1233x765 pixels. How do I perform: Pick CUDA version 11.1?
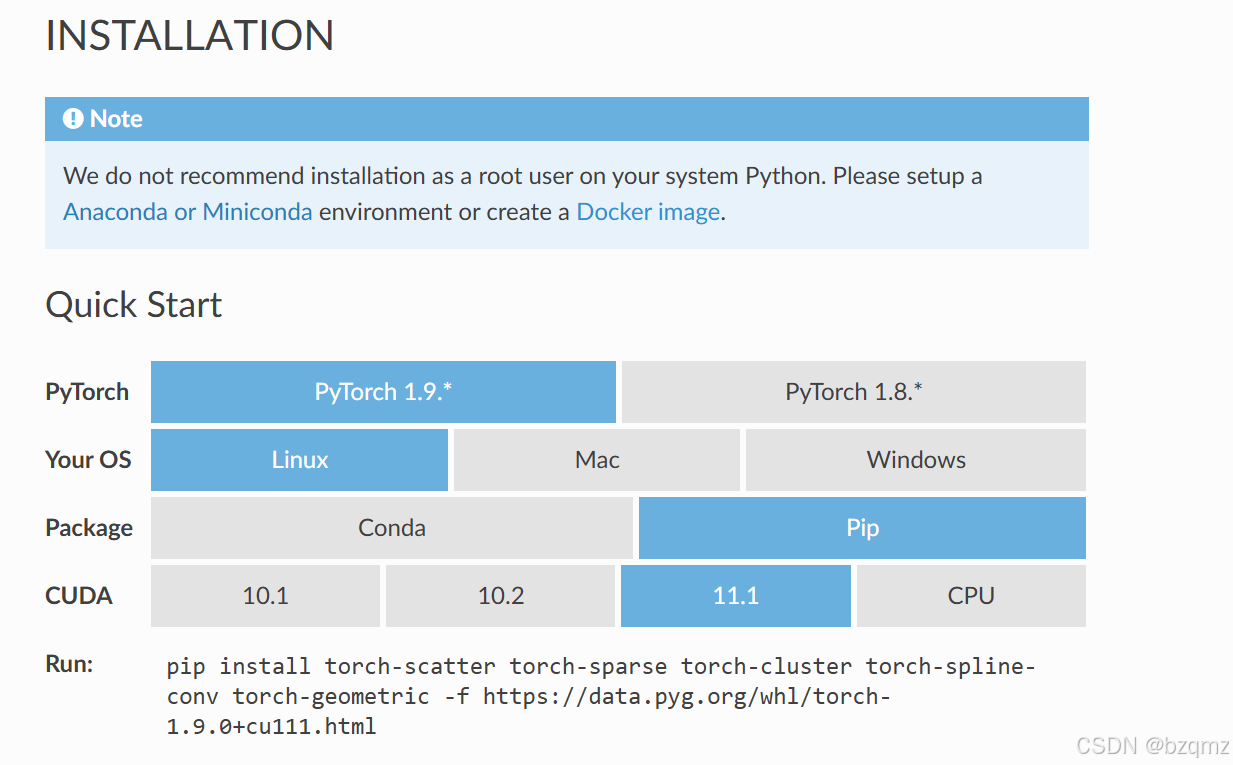[x=736, y=596]
